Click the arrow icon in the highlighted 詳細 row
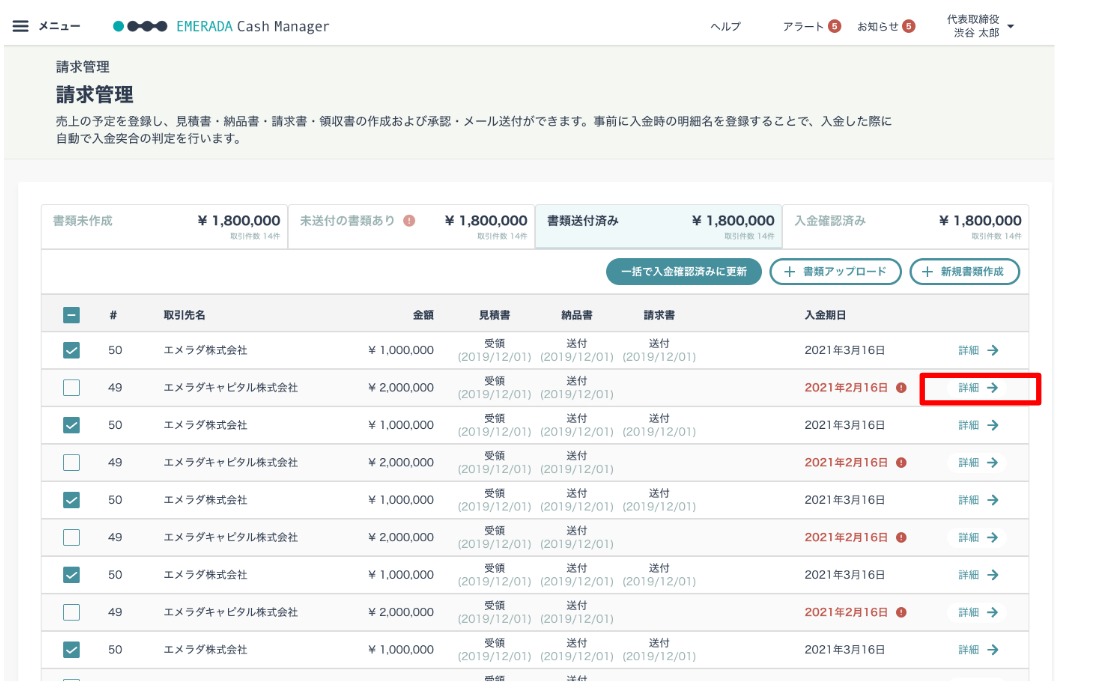The height and width of the screenshot is (689, 1098). tap(992, 387)
